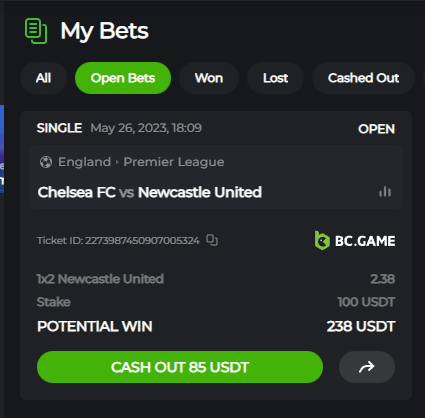This screenshot has height=418, width=425.
Task: Share bet using arrow button
Action: (x=367, y=367)
